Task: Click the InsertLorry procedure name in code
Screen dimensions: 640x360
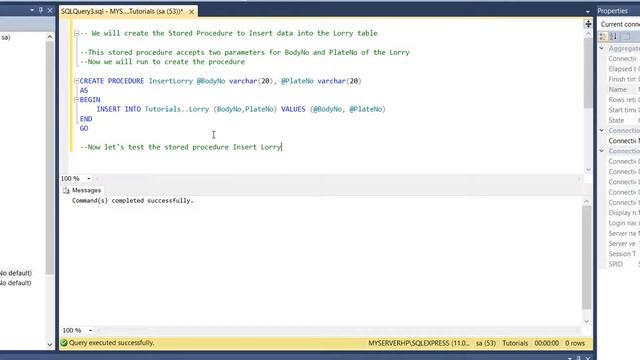Action: 171,81
